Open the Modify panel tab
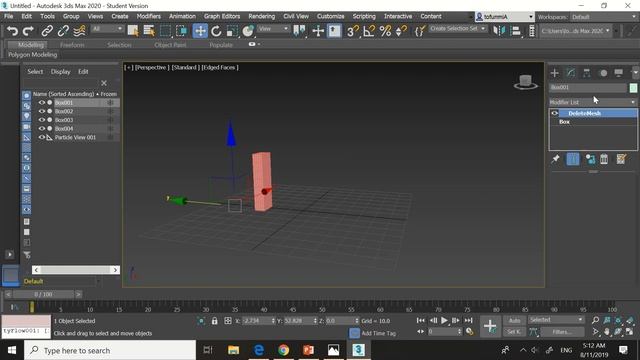Image resolution: width=640 pixels, height=360 pixels. 571,73
